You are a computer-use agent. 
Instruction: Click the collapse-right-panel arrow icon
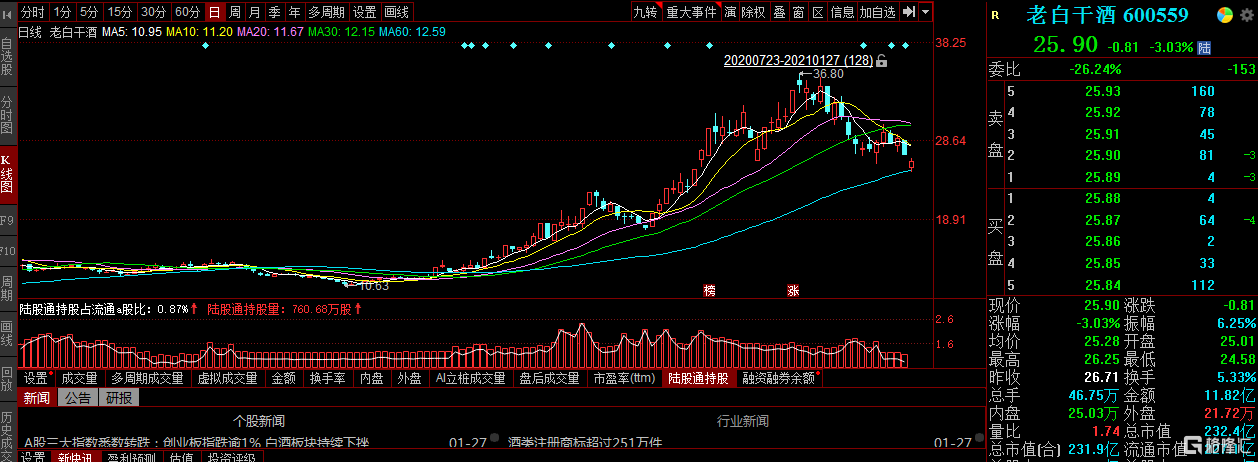pos(908,12)
